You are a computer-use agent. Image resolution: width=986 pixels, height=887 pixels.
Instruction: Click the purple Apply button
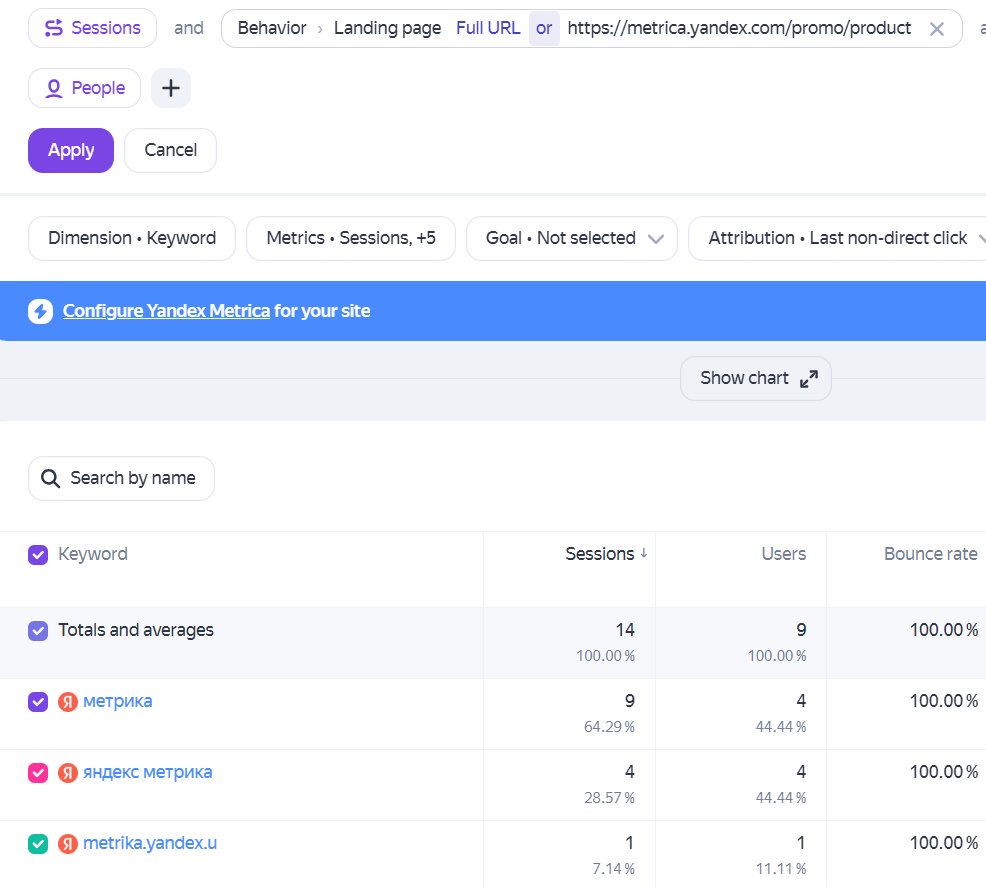(x=71, y=150)
